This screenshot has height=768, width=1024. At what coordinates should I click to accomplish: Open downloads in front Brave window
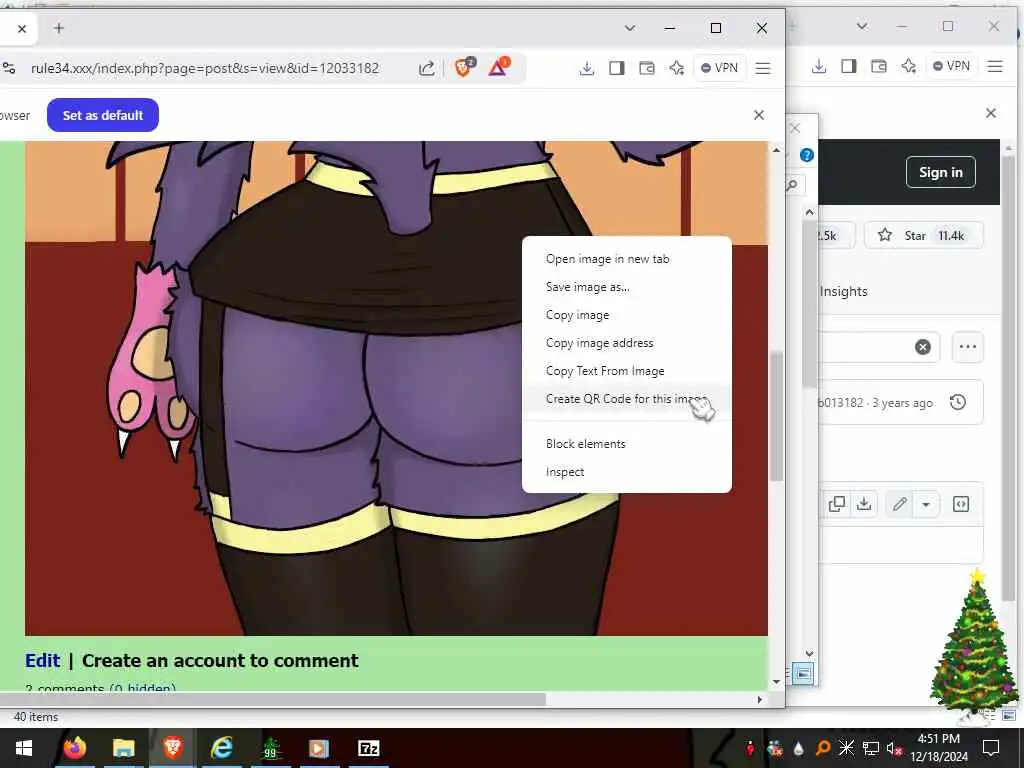point(586,68)
